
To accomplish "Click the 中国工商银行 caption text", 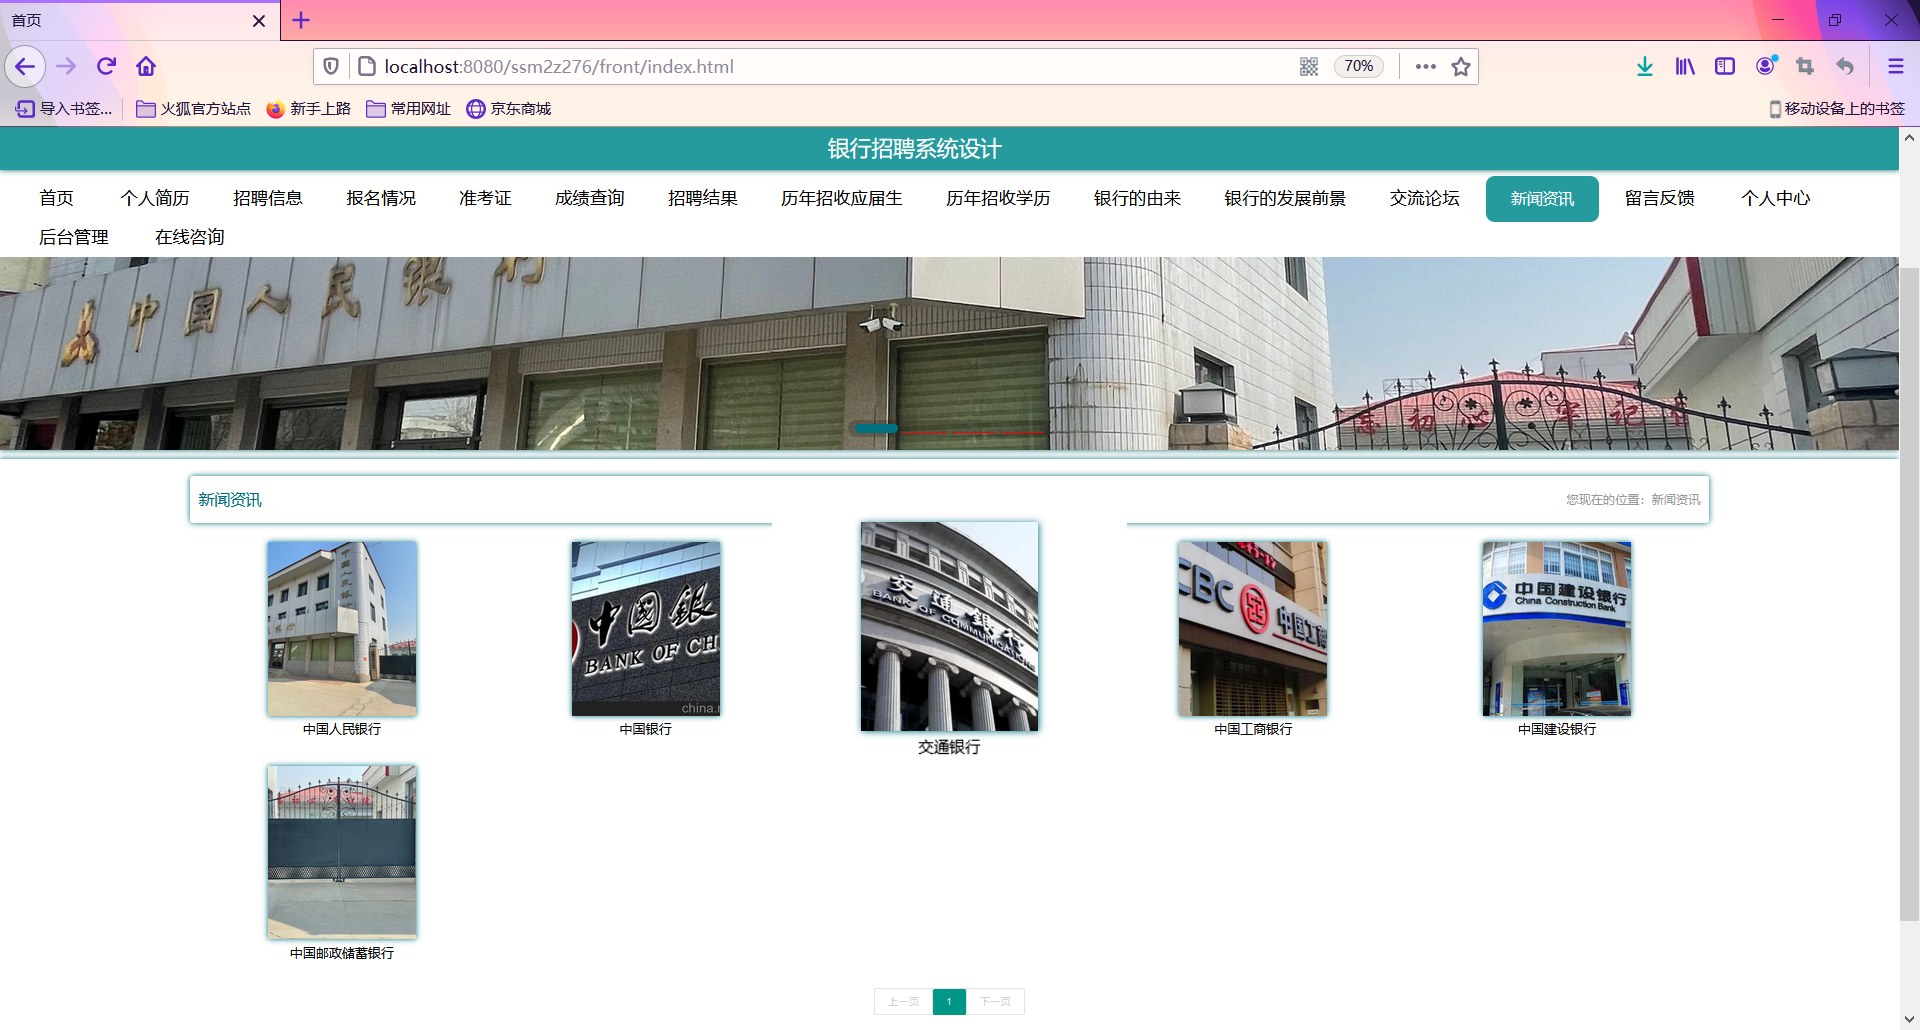I will tap(1253, 729).
